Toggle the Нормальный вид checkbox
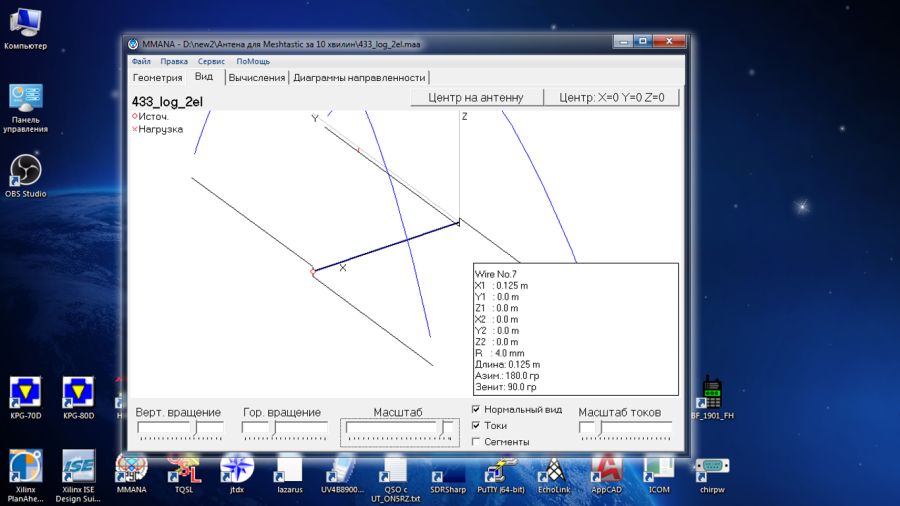900x506 pixels. 477,410
